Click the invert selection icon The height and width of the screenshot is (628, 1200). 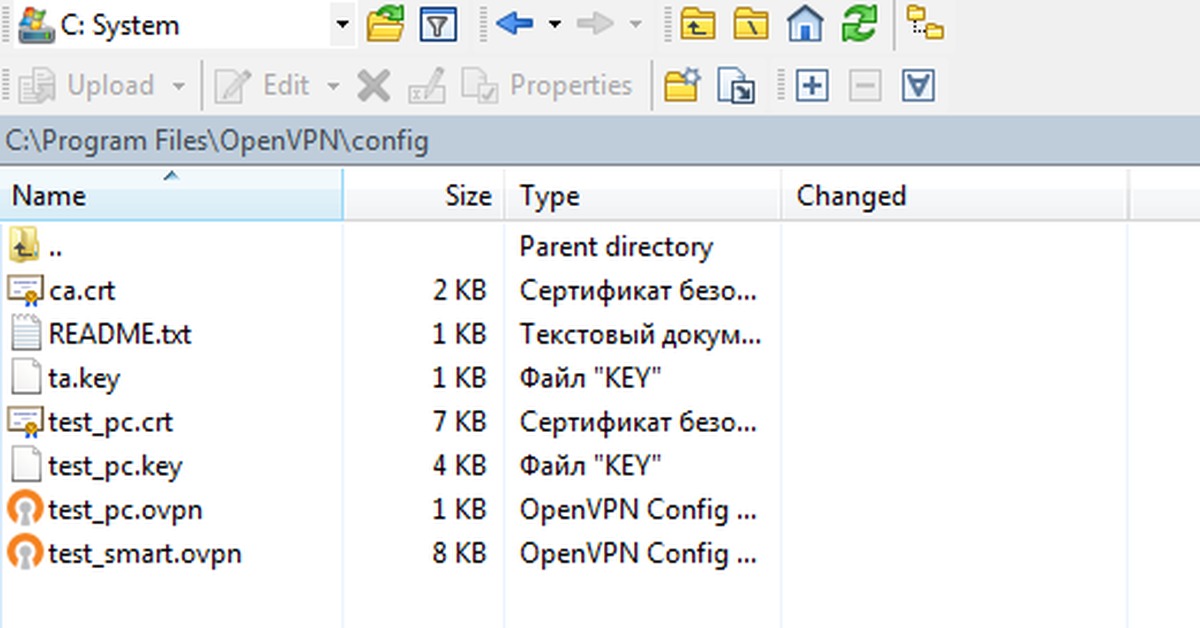(x=918, y=86)
